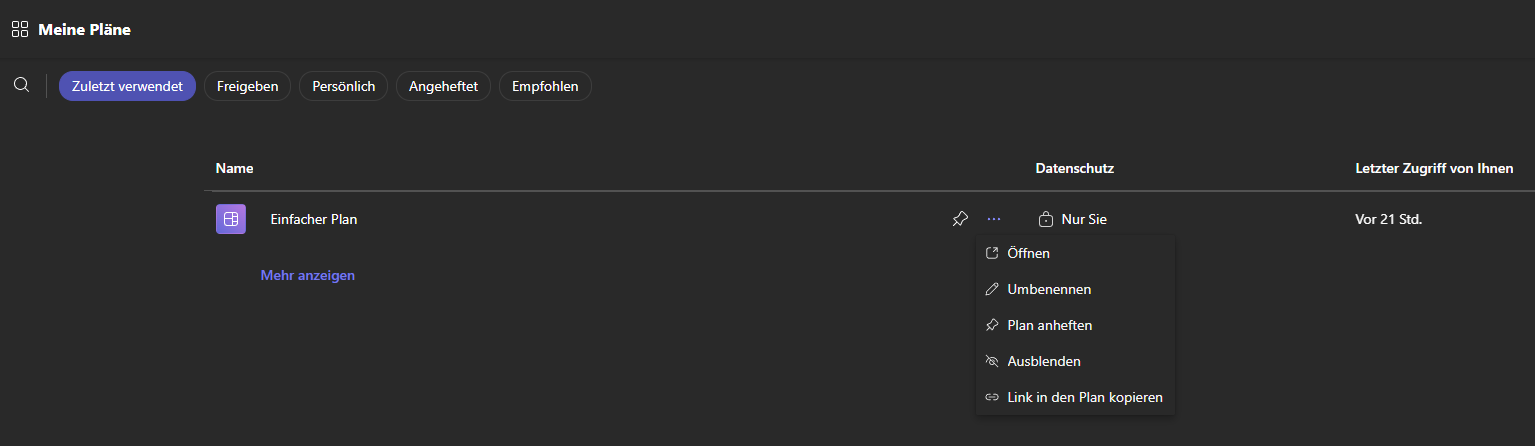The height and width of the screenshot is (446, 1535).
Task: Open the search magnifier icon
Action: pyautogui.click(x=21, y=85)
